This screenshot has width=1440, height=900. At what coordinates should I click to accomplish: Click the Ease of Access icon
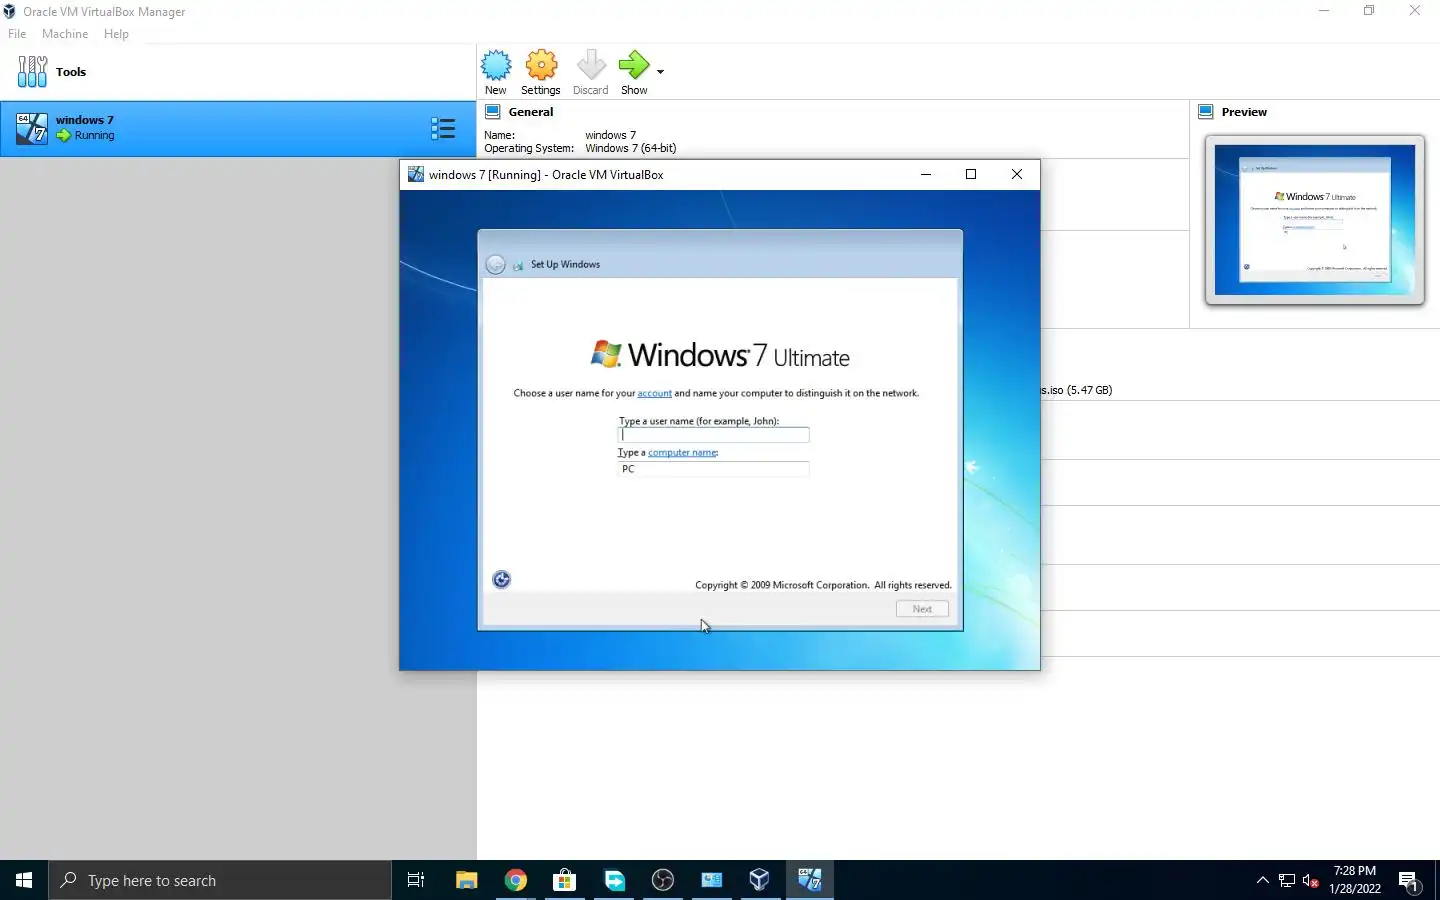click(502, 580)
